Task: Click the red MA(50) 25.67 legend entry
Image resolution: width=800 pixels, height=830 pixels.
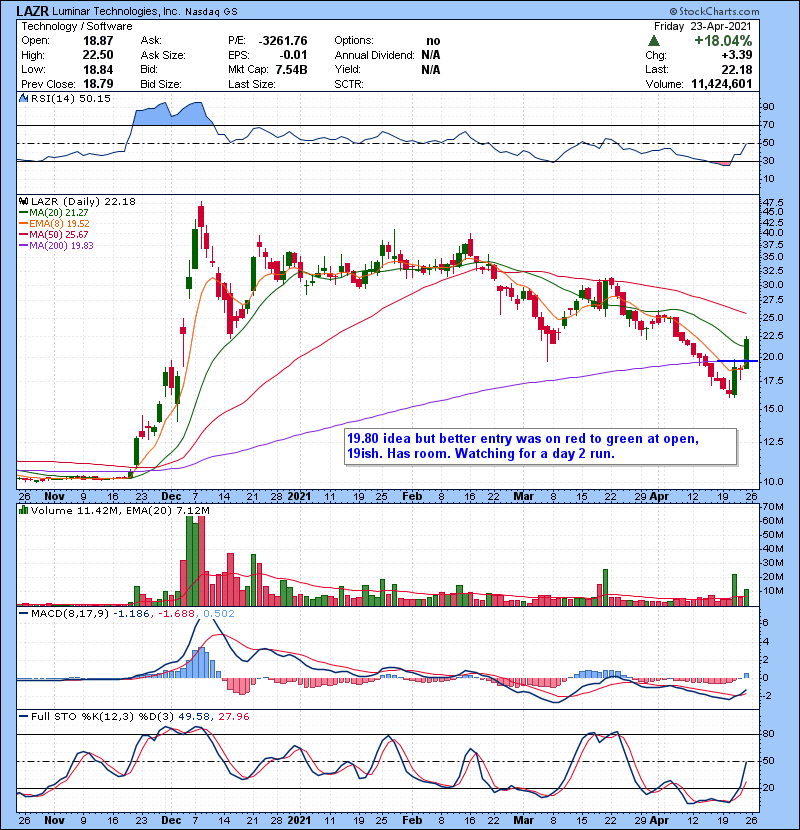Action: tap(58, 234)
